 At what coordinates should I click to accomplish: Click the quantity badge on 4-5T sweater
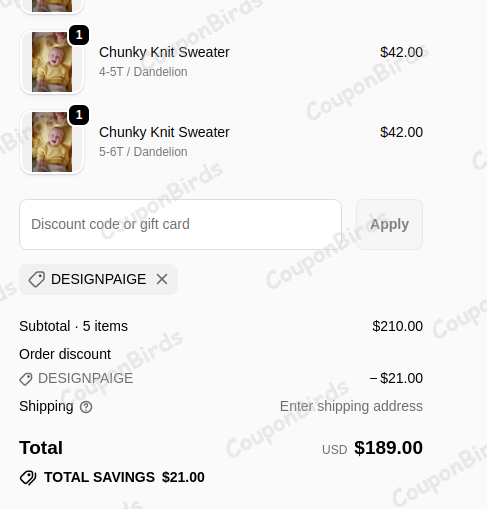coord(79,35)
